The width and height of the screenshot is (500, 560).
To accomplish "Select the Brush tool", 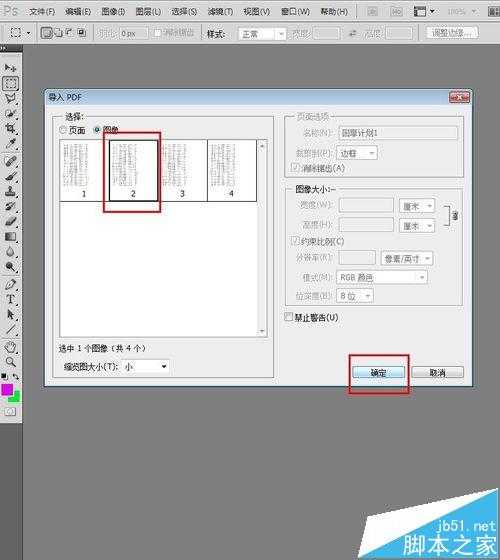I will (x=10, y=176).
